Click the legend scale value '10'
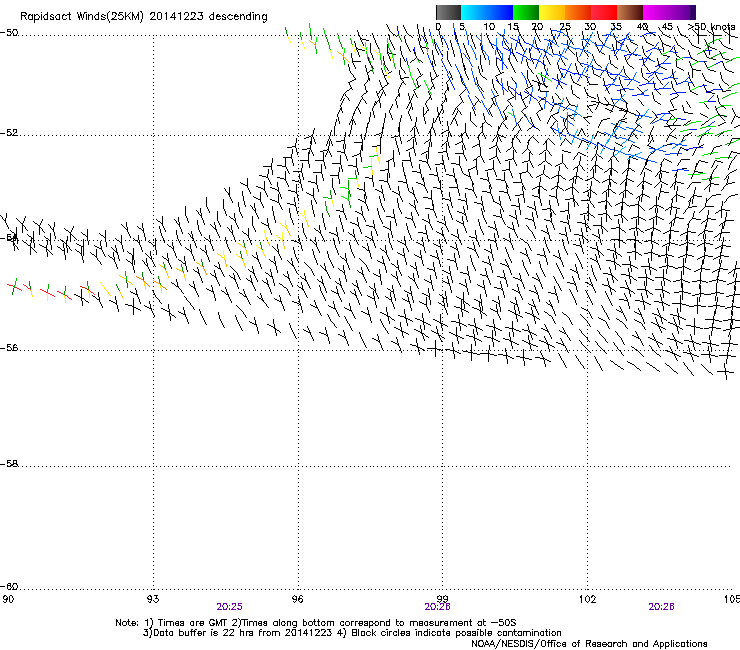Viewport: 740px width, 650px height. tap(489, 26)
